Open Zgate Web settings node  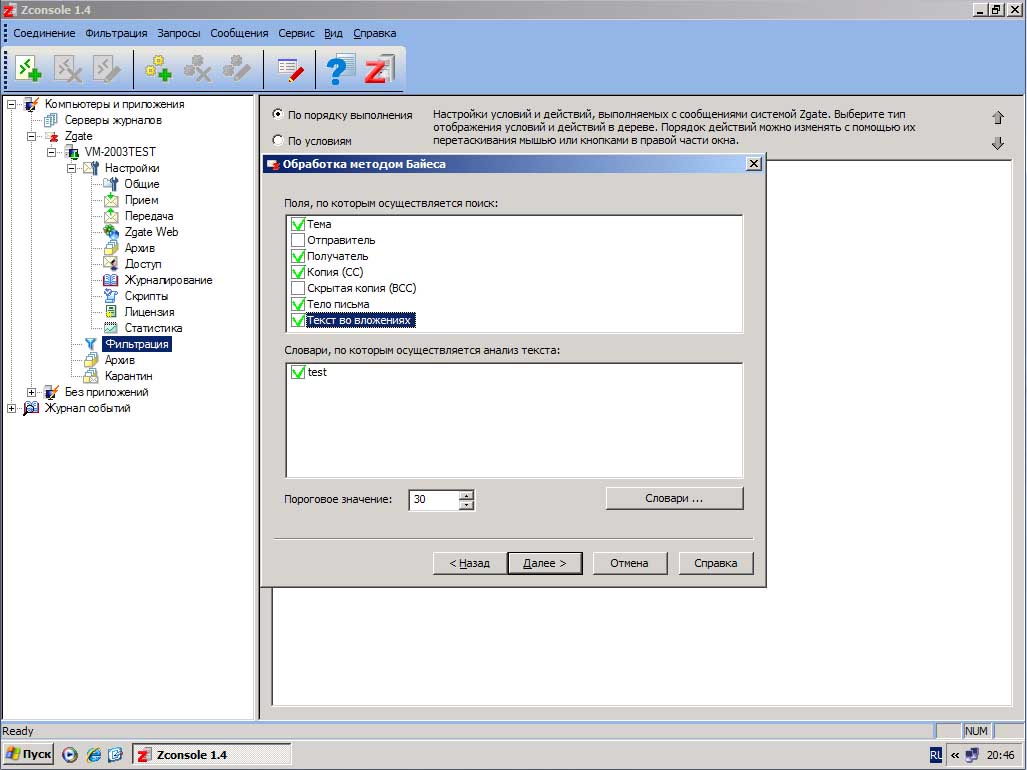(x=151, y=232)
